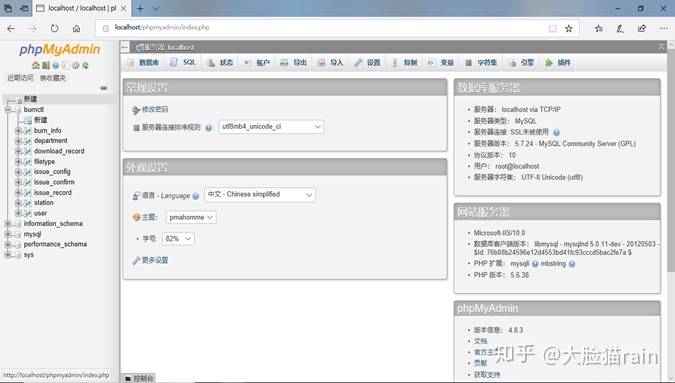
Task: Open browser settings and more ellipsis
Action: point(663,28)
